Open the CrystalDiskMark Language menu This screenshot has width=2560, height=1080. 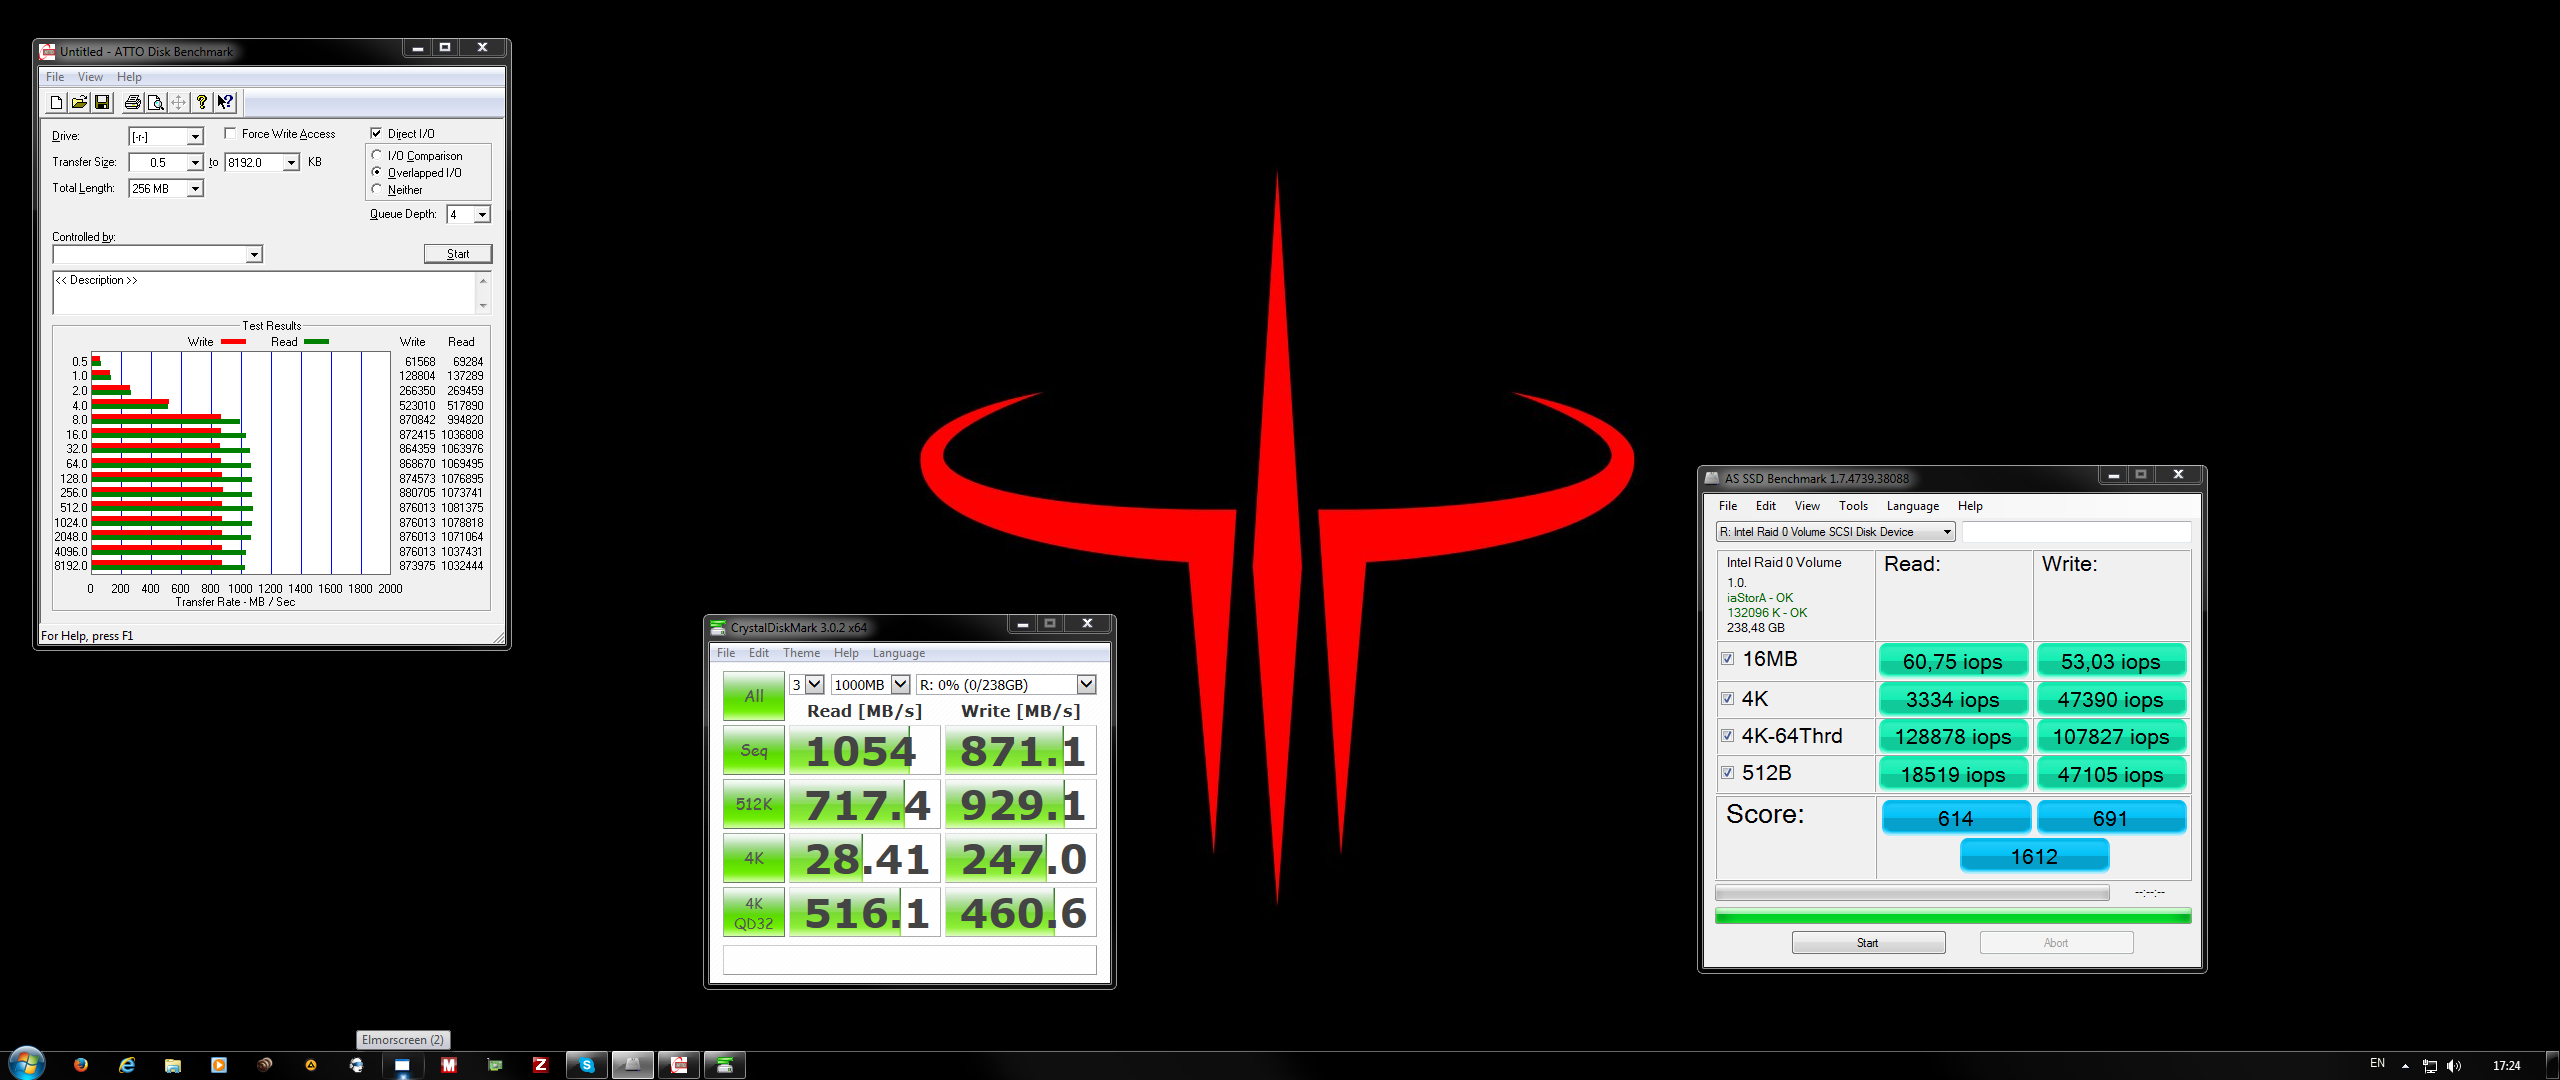[898, 653]
